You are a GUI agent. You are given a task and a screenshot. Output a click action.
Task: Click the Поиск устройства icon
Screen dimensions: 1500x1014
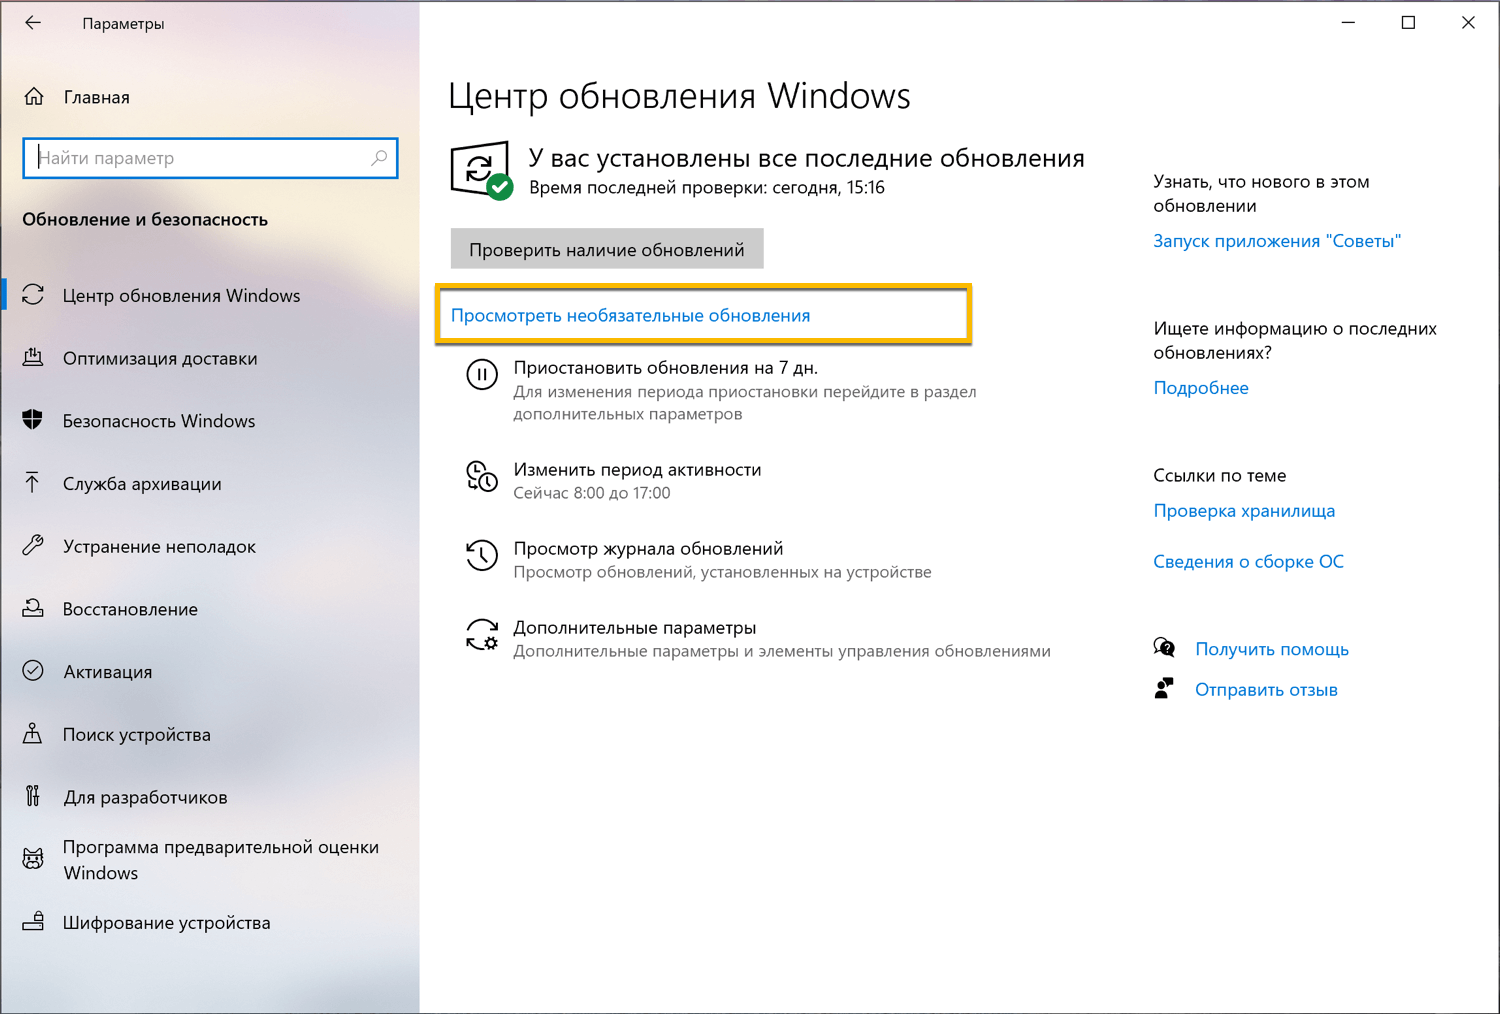[33, 734]
